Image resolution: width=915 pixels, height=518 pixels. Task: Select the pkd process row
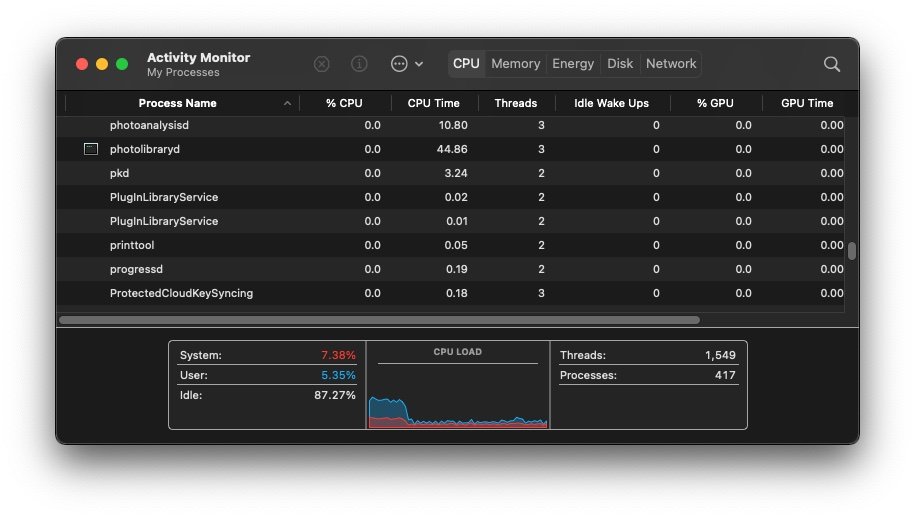click(x=450, y=173)
